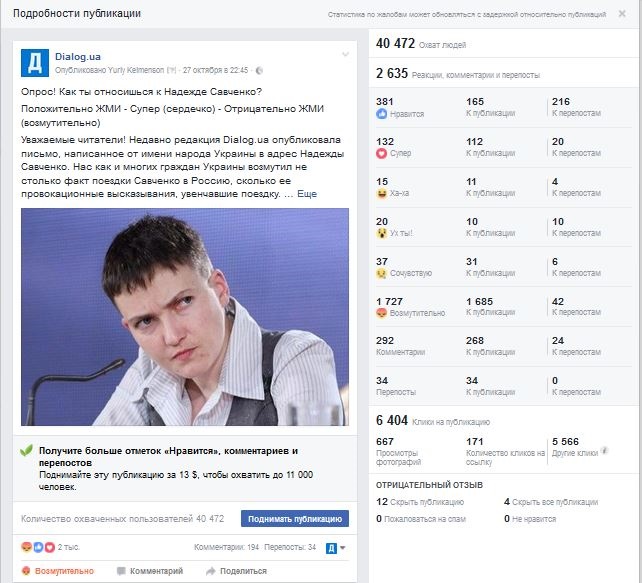642x583 pixels.
Task: Click the Возмутительно reaction button below post
Action: coord(58,571)
